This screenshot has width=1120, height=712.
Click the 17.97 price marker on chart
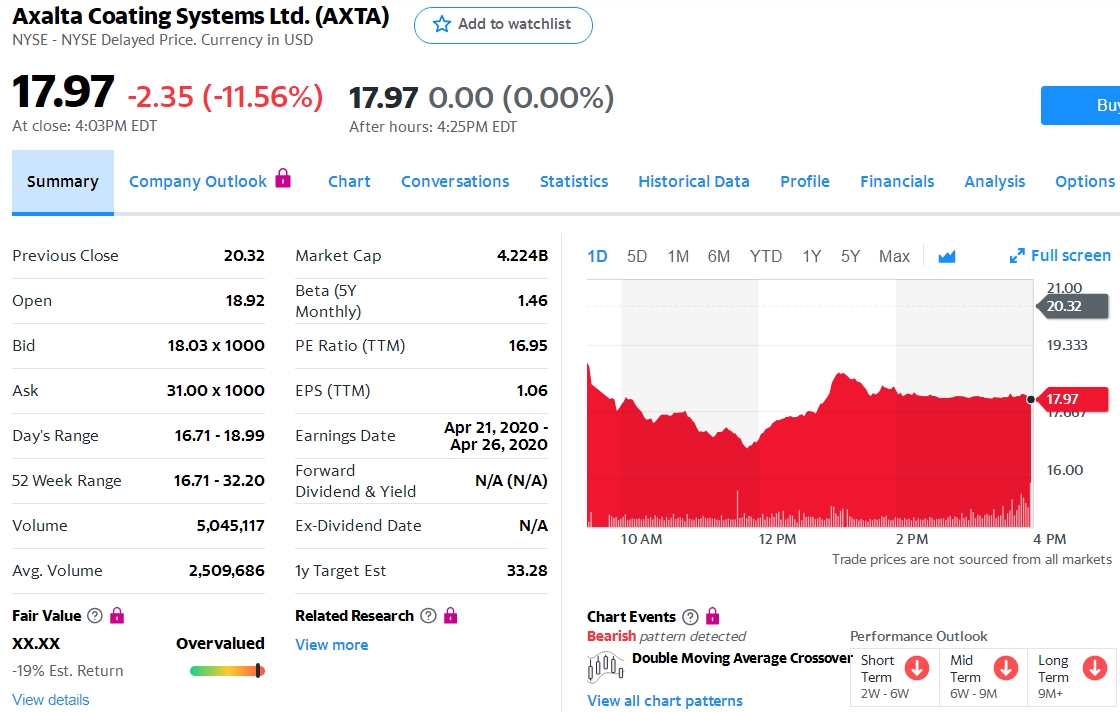1074,399
